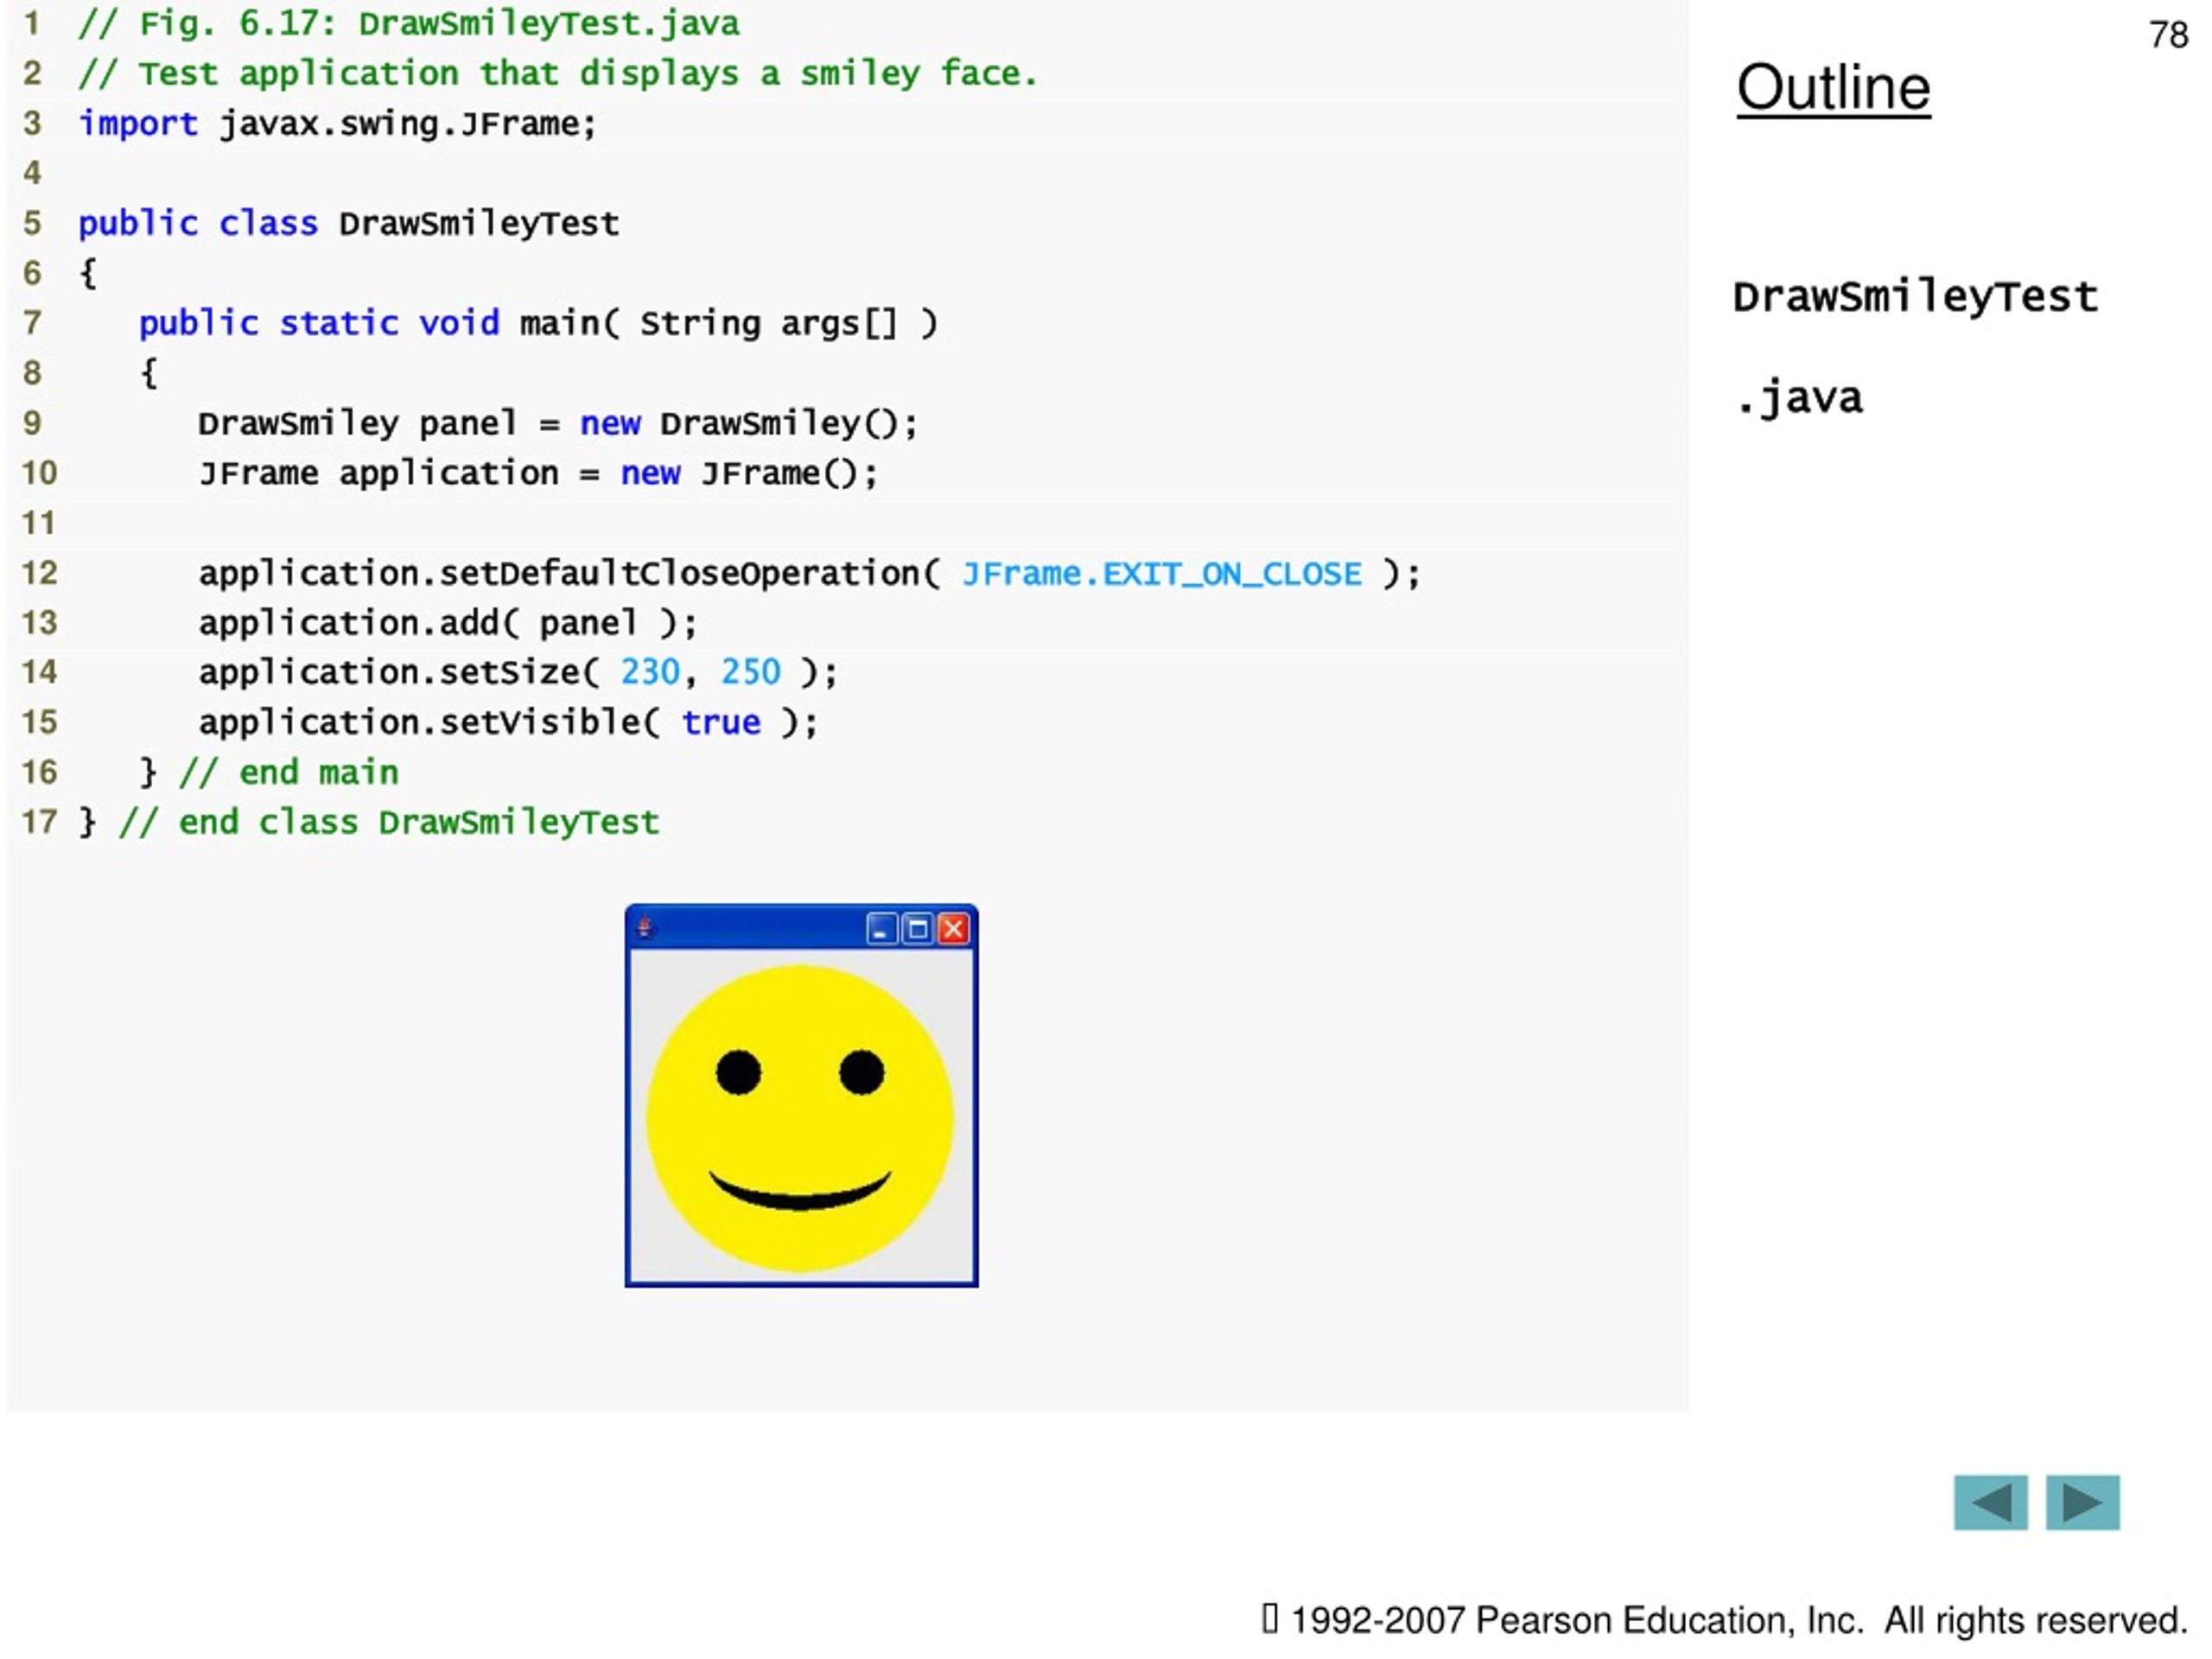Click '// end main' comment
Viewport: 2212px width, 1659px height.
[x=289, y=772]
